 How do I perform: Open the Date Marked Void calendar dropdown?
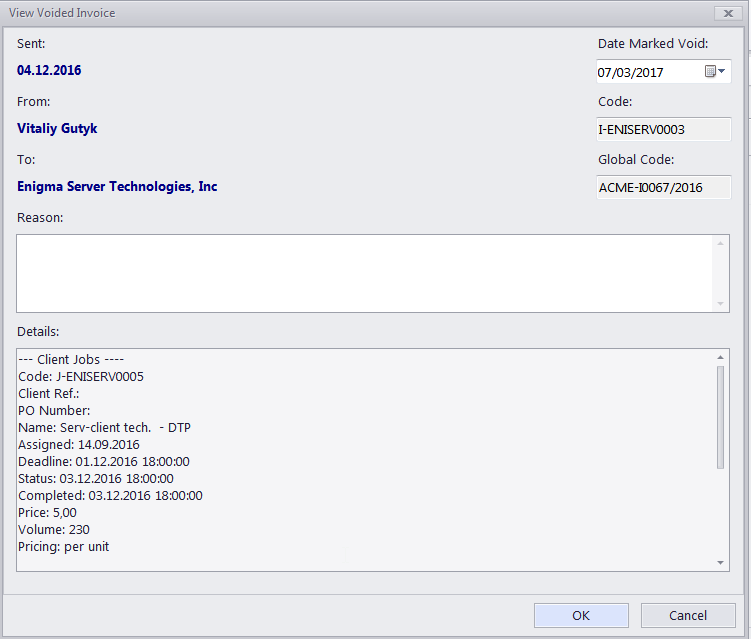click(715, 71)
